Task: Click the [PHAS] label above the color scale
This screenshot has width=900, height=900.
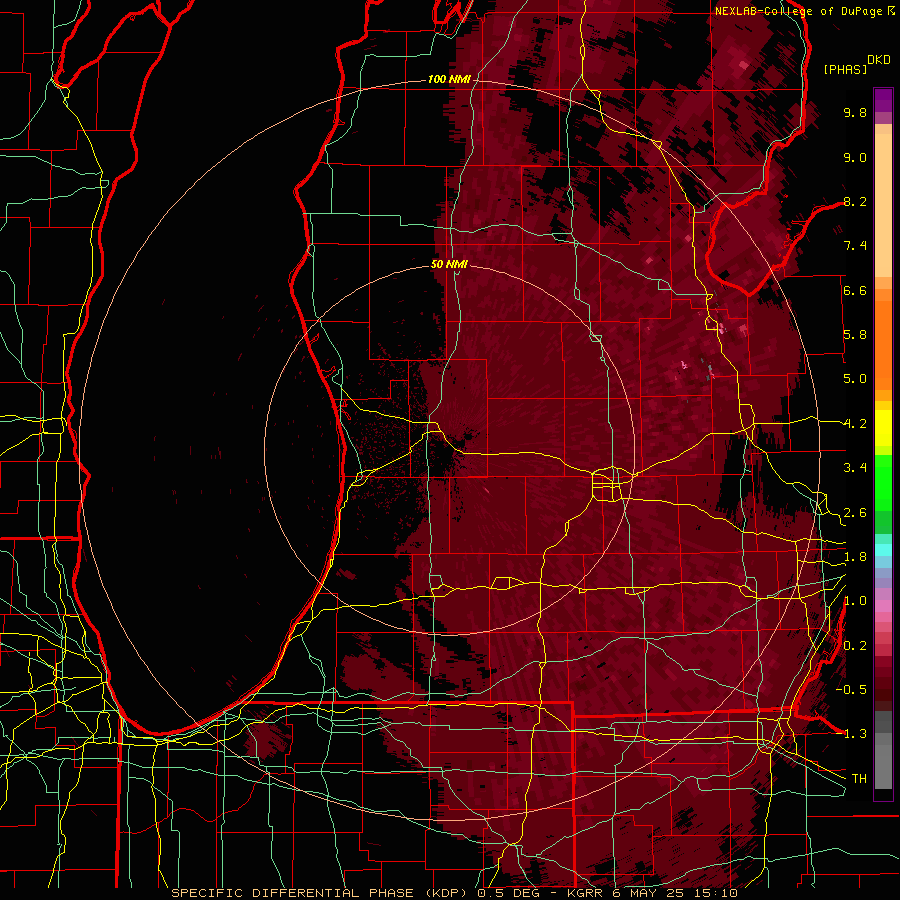Action: 845,69
